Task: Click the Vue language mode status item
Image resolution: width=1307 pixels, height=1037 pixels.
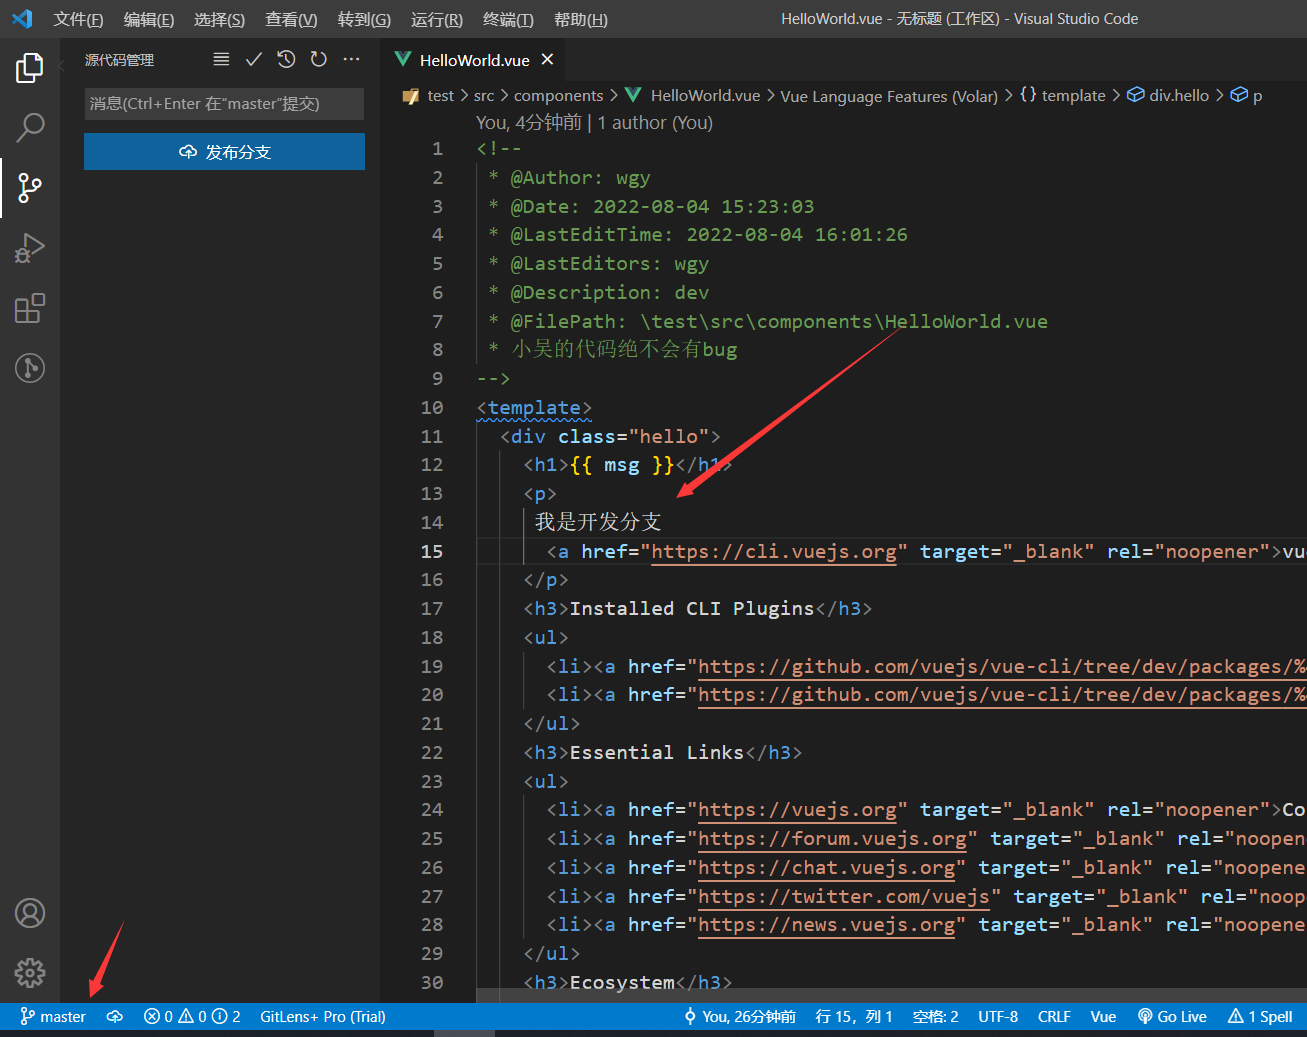Action: point(1103,1017)
